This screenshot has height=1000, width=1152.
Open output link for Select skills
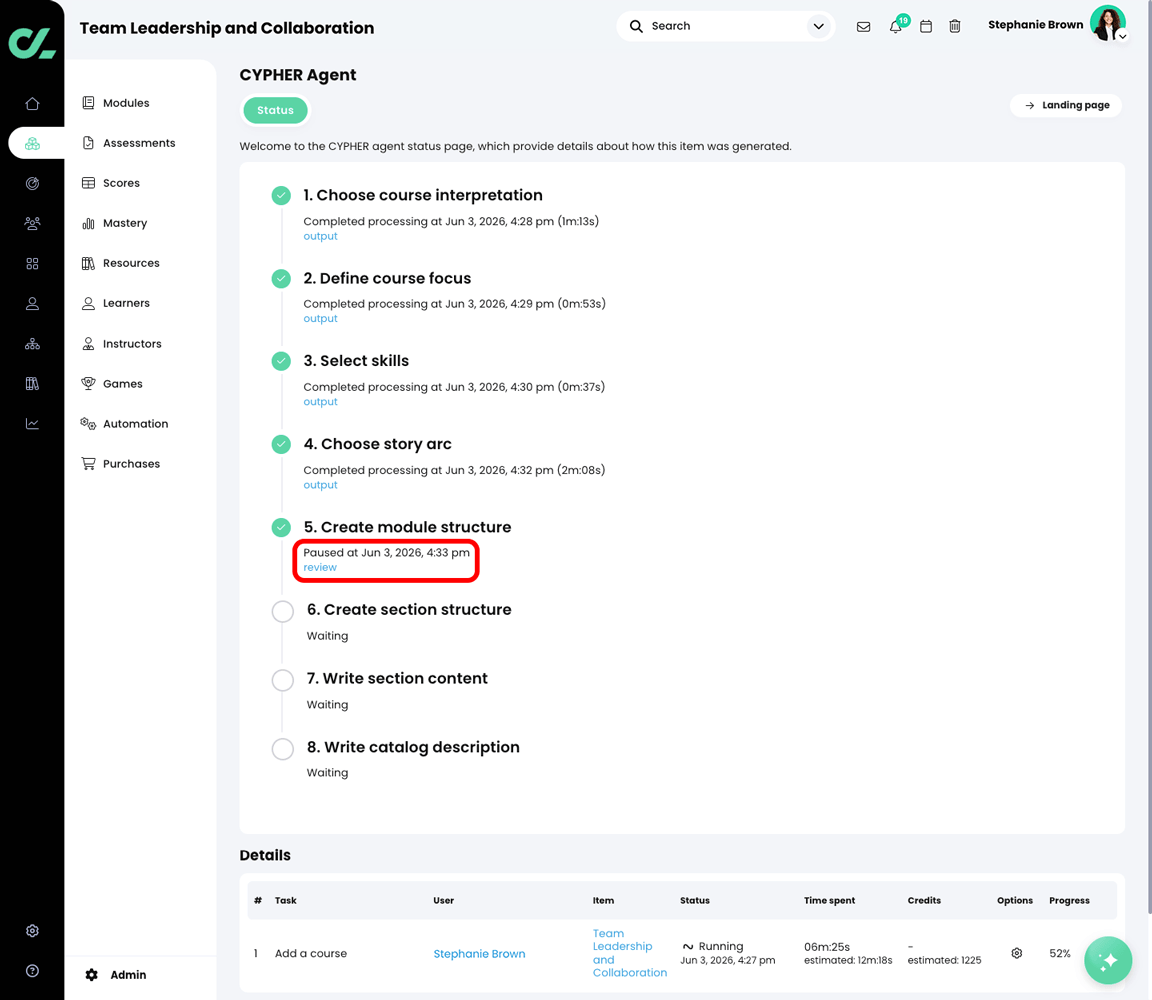click(320, 401)
